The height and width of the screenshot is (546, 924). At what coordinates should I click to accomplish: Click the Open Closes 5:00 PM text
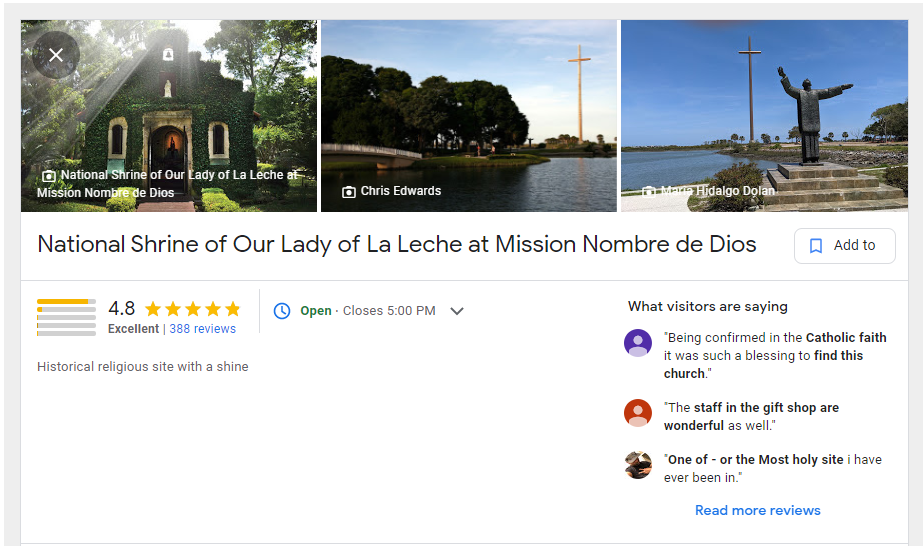[x=368, y=310]
